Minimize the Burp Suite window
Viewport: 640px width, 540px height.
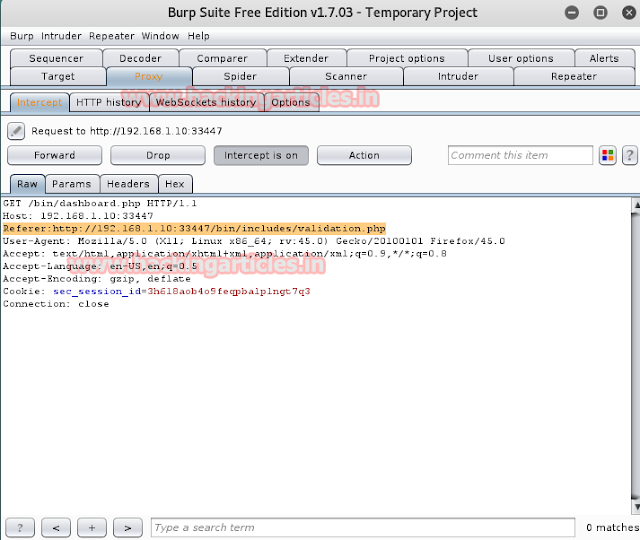(x=572, y=13)
